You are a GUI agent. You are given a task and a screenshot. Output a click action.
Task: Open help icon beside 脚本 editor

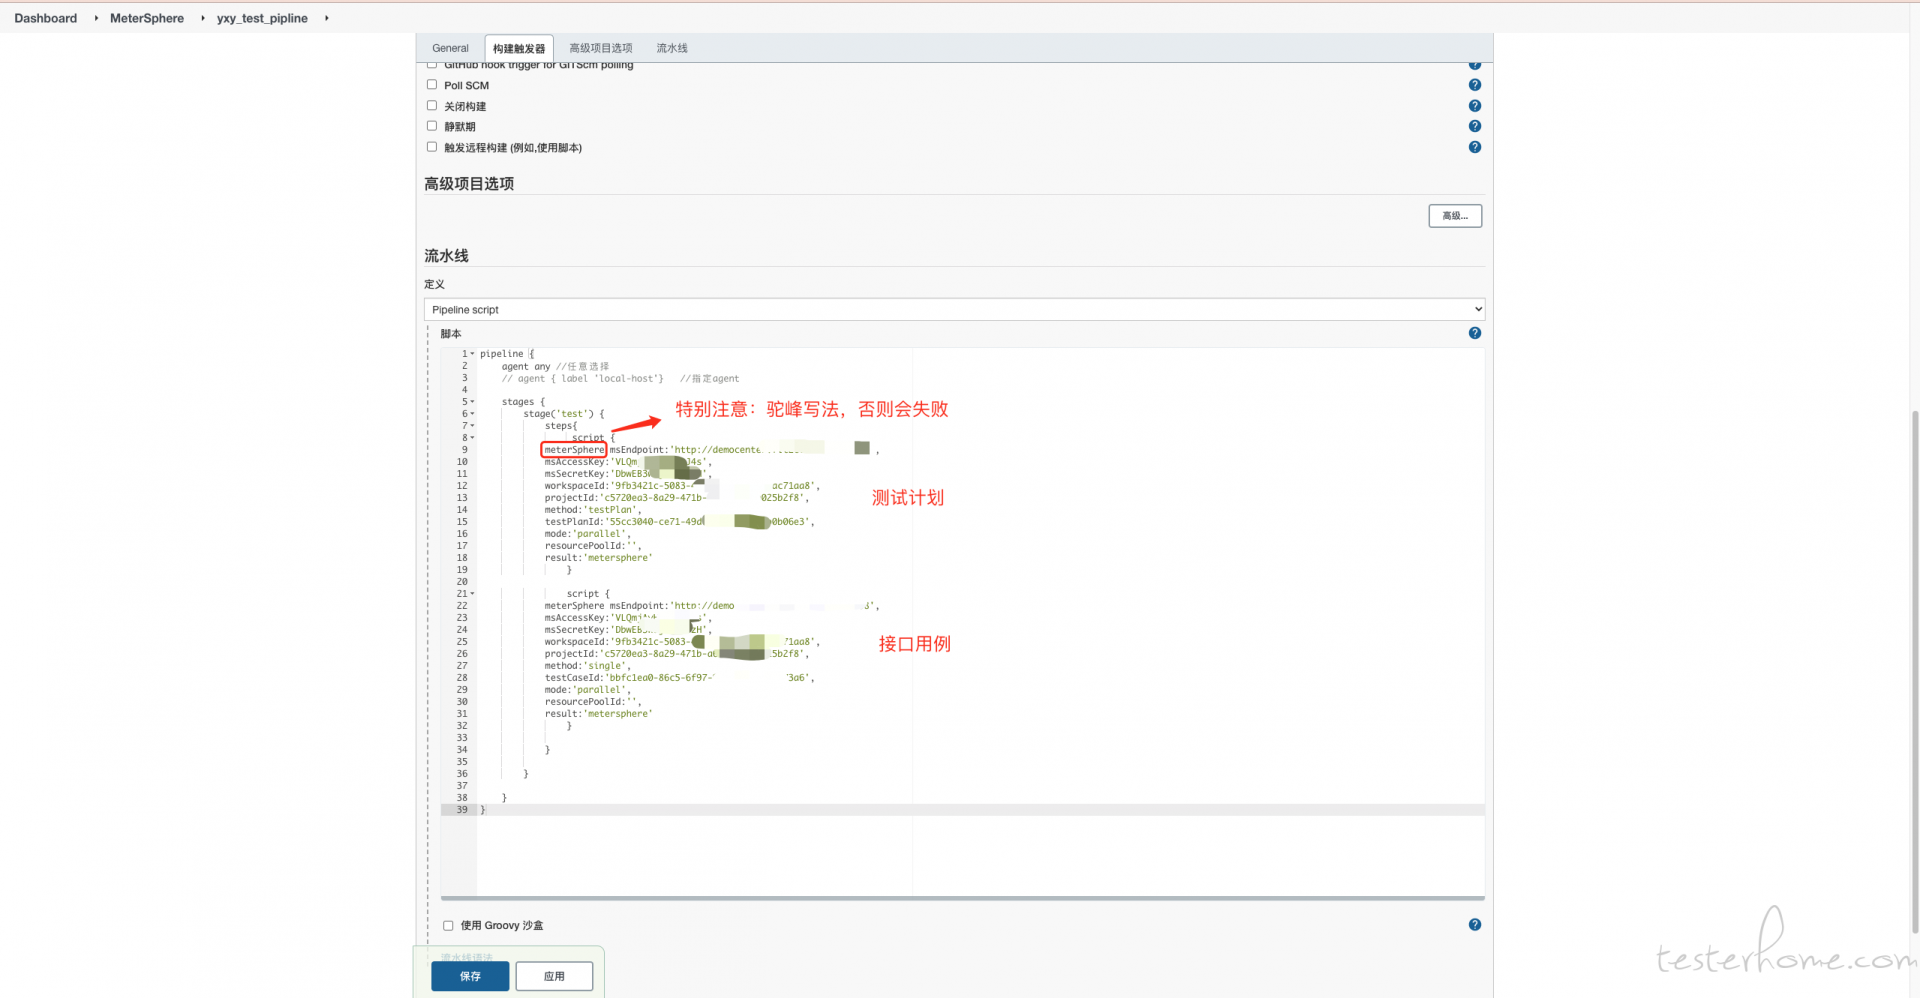pyautogui.click(x=1474, y=333)
